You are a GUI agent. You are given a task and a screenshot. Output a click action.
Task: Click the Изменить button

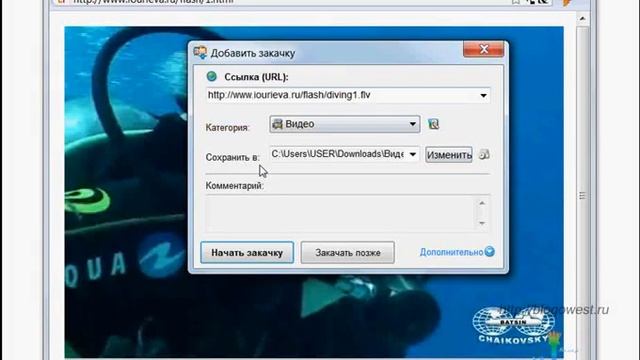click(x=449, y=155)
